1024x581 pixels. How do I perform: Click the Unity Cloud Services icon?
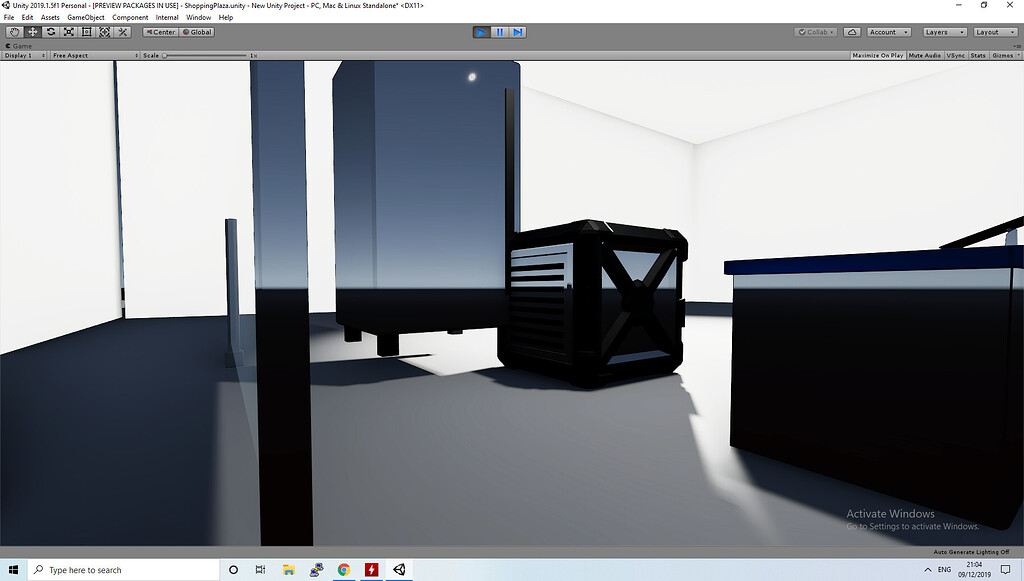tap(852, 31)
